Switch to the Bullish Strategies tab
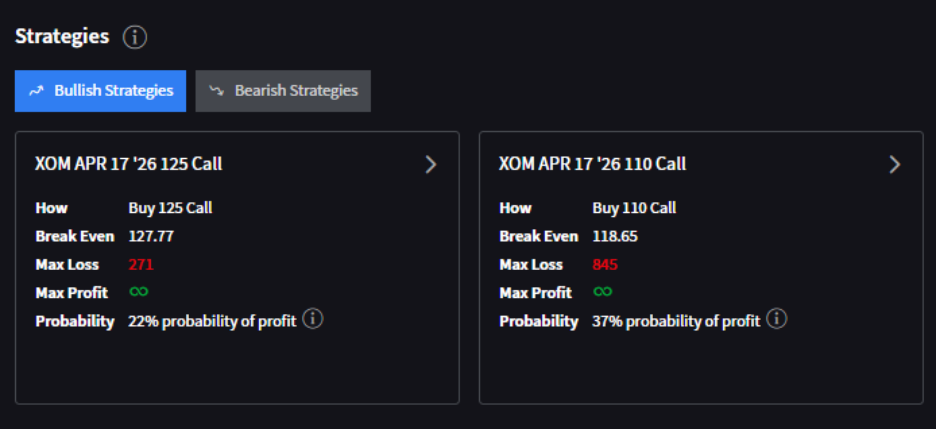Screen dimensions: 936x429 pos(100,91)
